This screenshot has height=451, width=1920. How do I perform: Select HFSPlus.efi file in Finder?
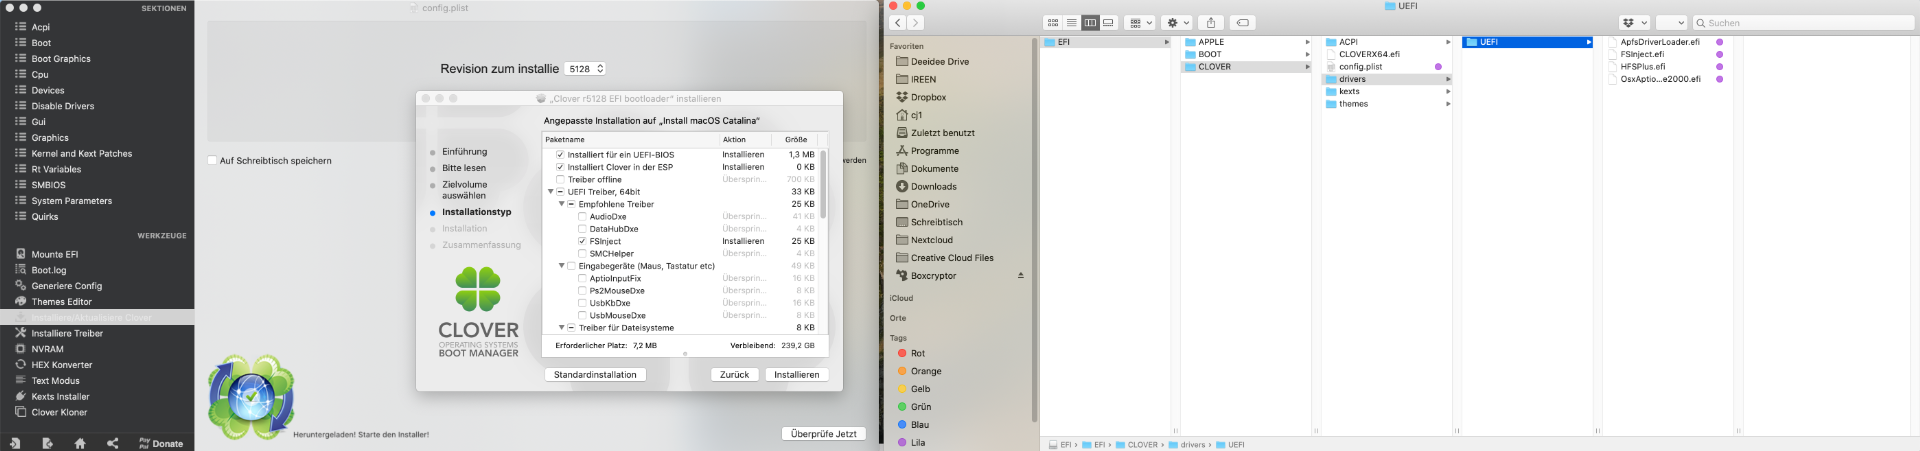click(x=1643, y=67)
